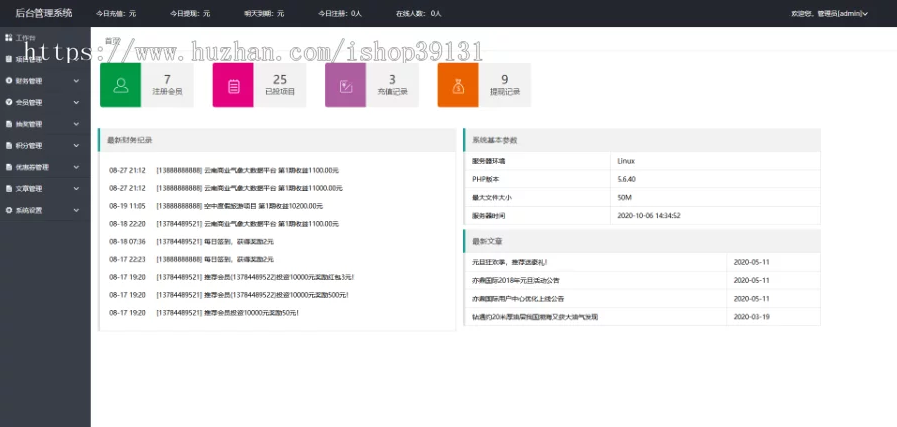Click the green registered members user icon
897x427 pixels.
click(x=120, y=85)
